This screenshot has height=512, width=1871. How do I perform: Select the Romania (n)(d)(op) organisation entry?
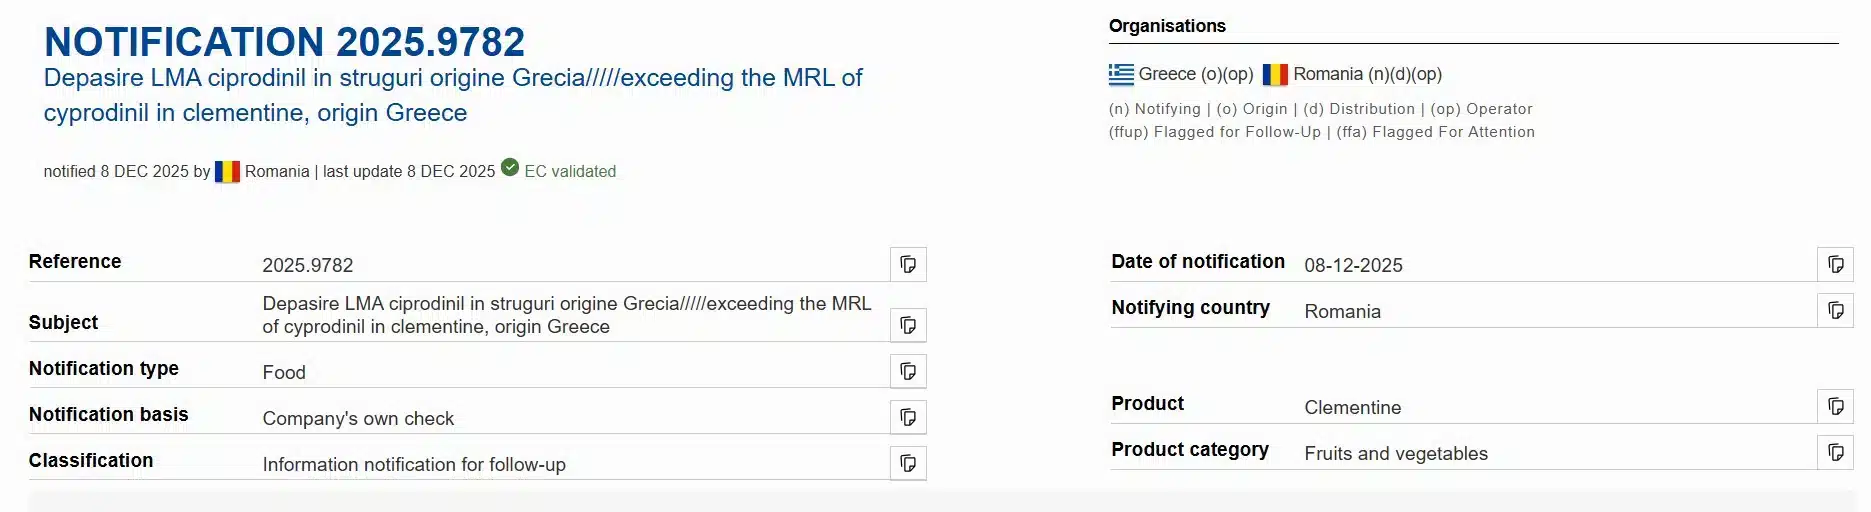click(x=1367, y=74)
